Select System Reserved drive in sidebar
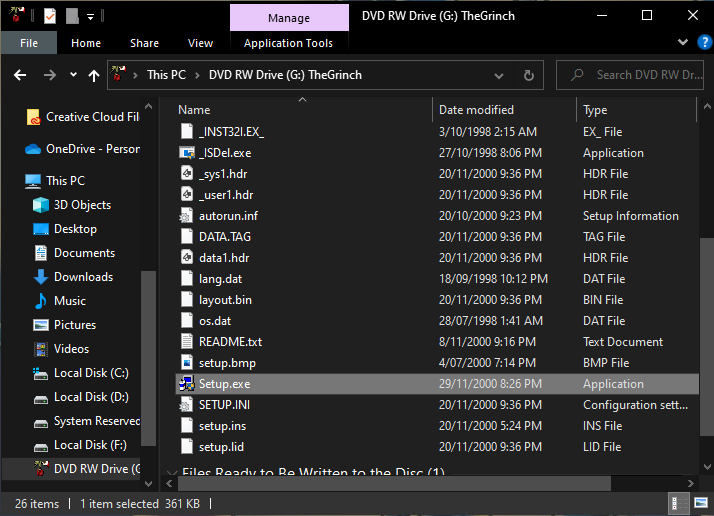This screenshot has height=516, width=714. coord(87,421)
